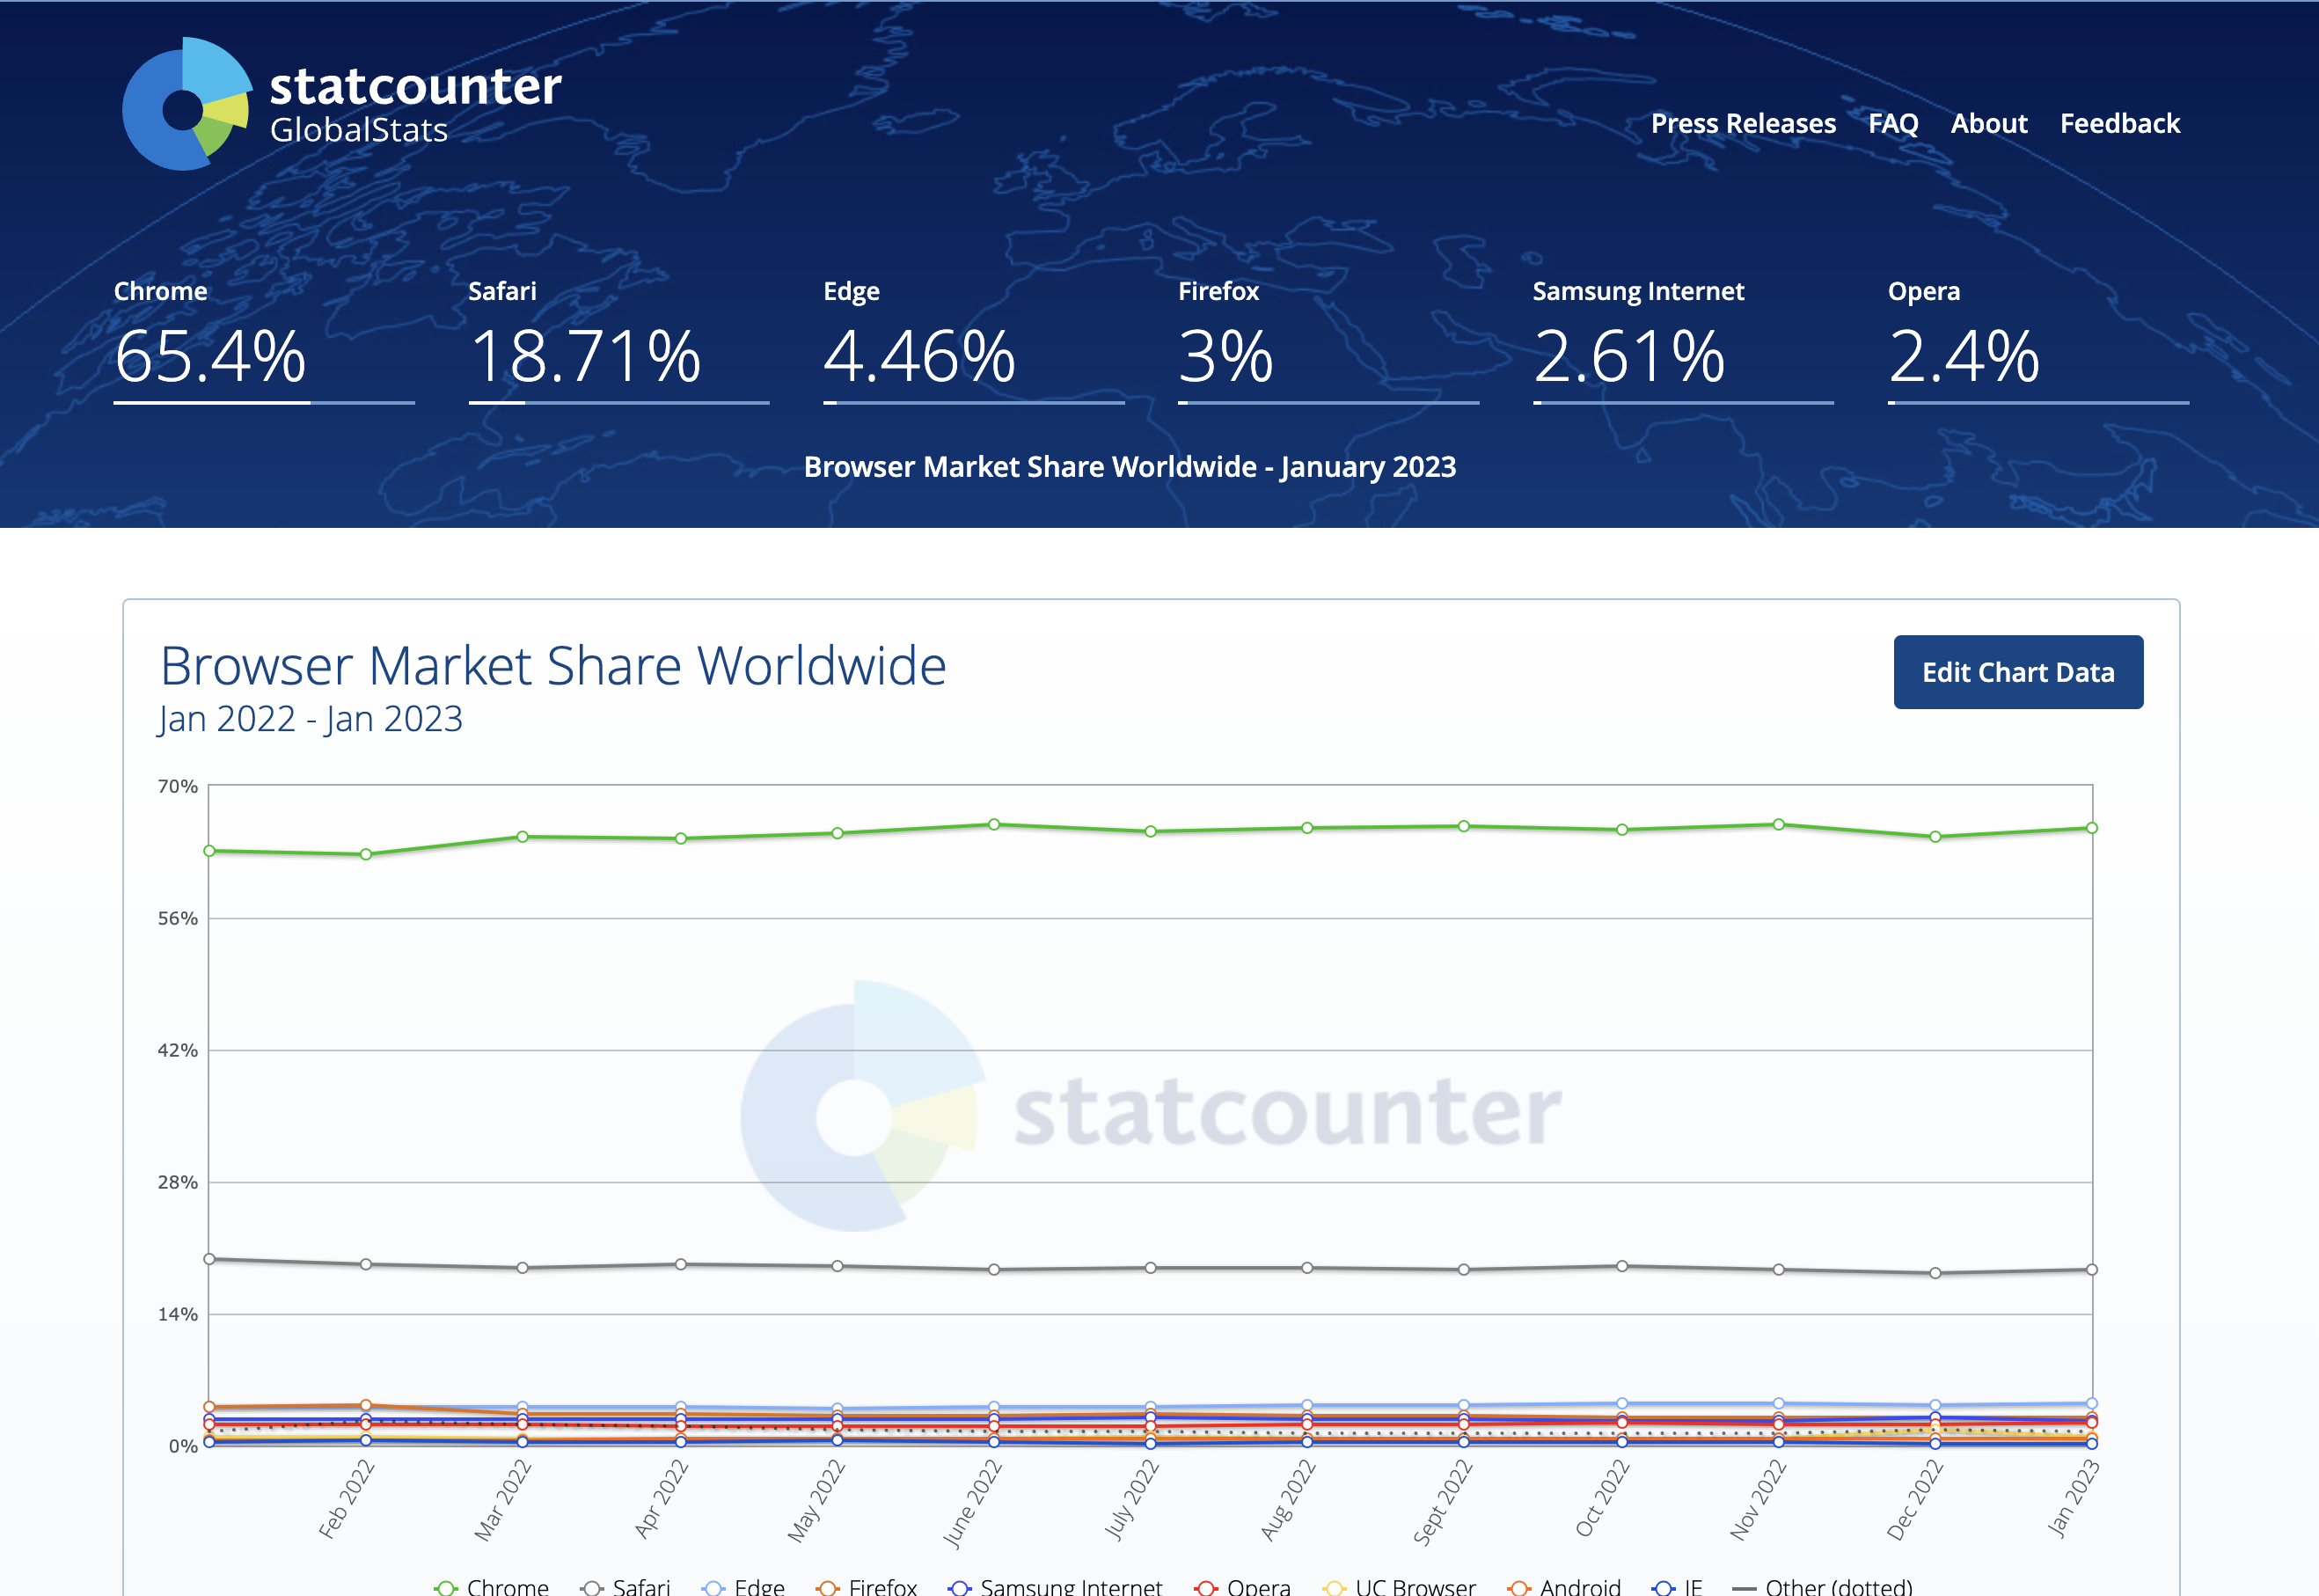The width and height of the screenshot is (2319, 1596).
Task: Click UC Browser legend marker icon
Action: [x=1334, y=1587]
